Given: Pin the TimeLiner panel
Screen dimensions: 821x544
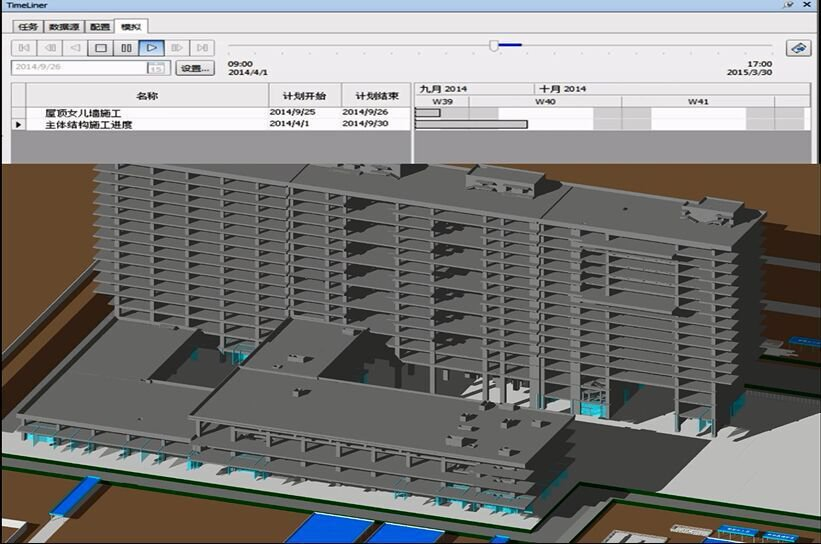Looking at the screenshot, I should pyautogui.click(x=789, y=5).
